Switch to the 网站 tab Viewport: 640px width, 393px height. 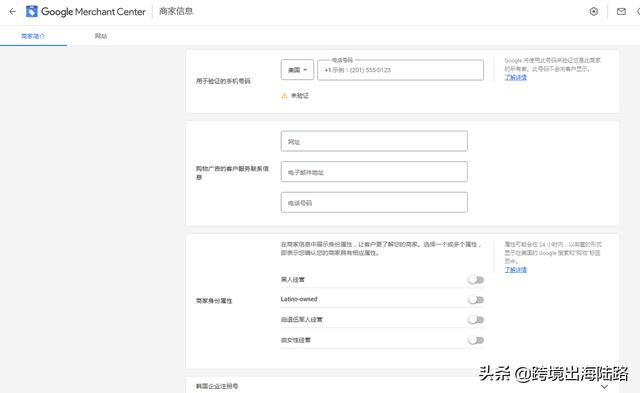(101, 36)
